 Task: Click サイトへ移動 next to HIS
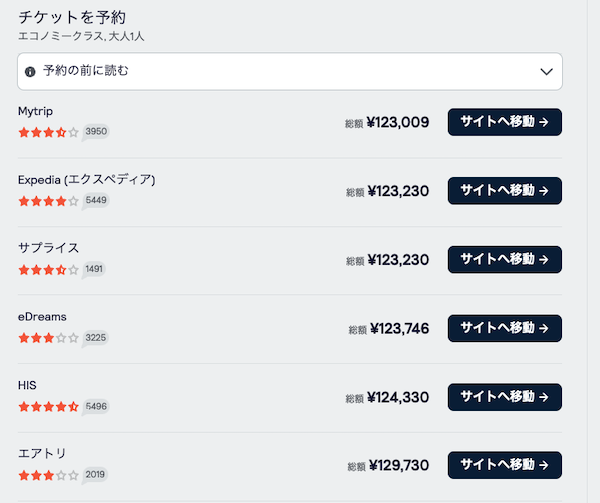click(504, 397)
